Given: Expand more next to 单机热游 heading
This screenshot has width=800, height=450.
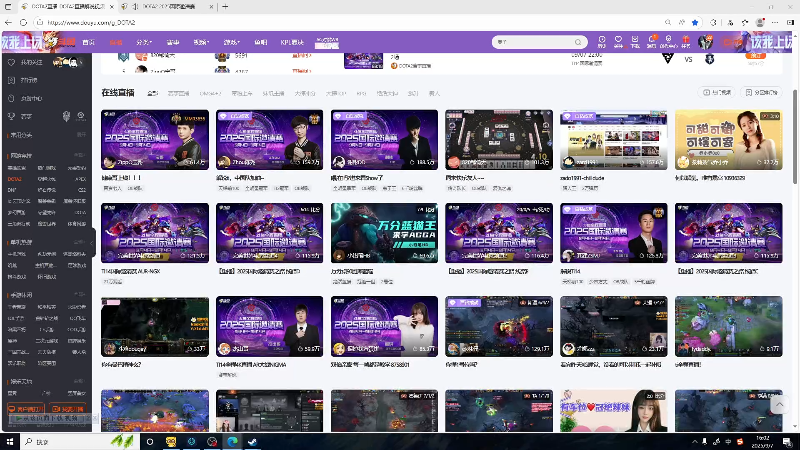Looking at the screenshot, I should click(80, 242).
